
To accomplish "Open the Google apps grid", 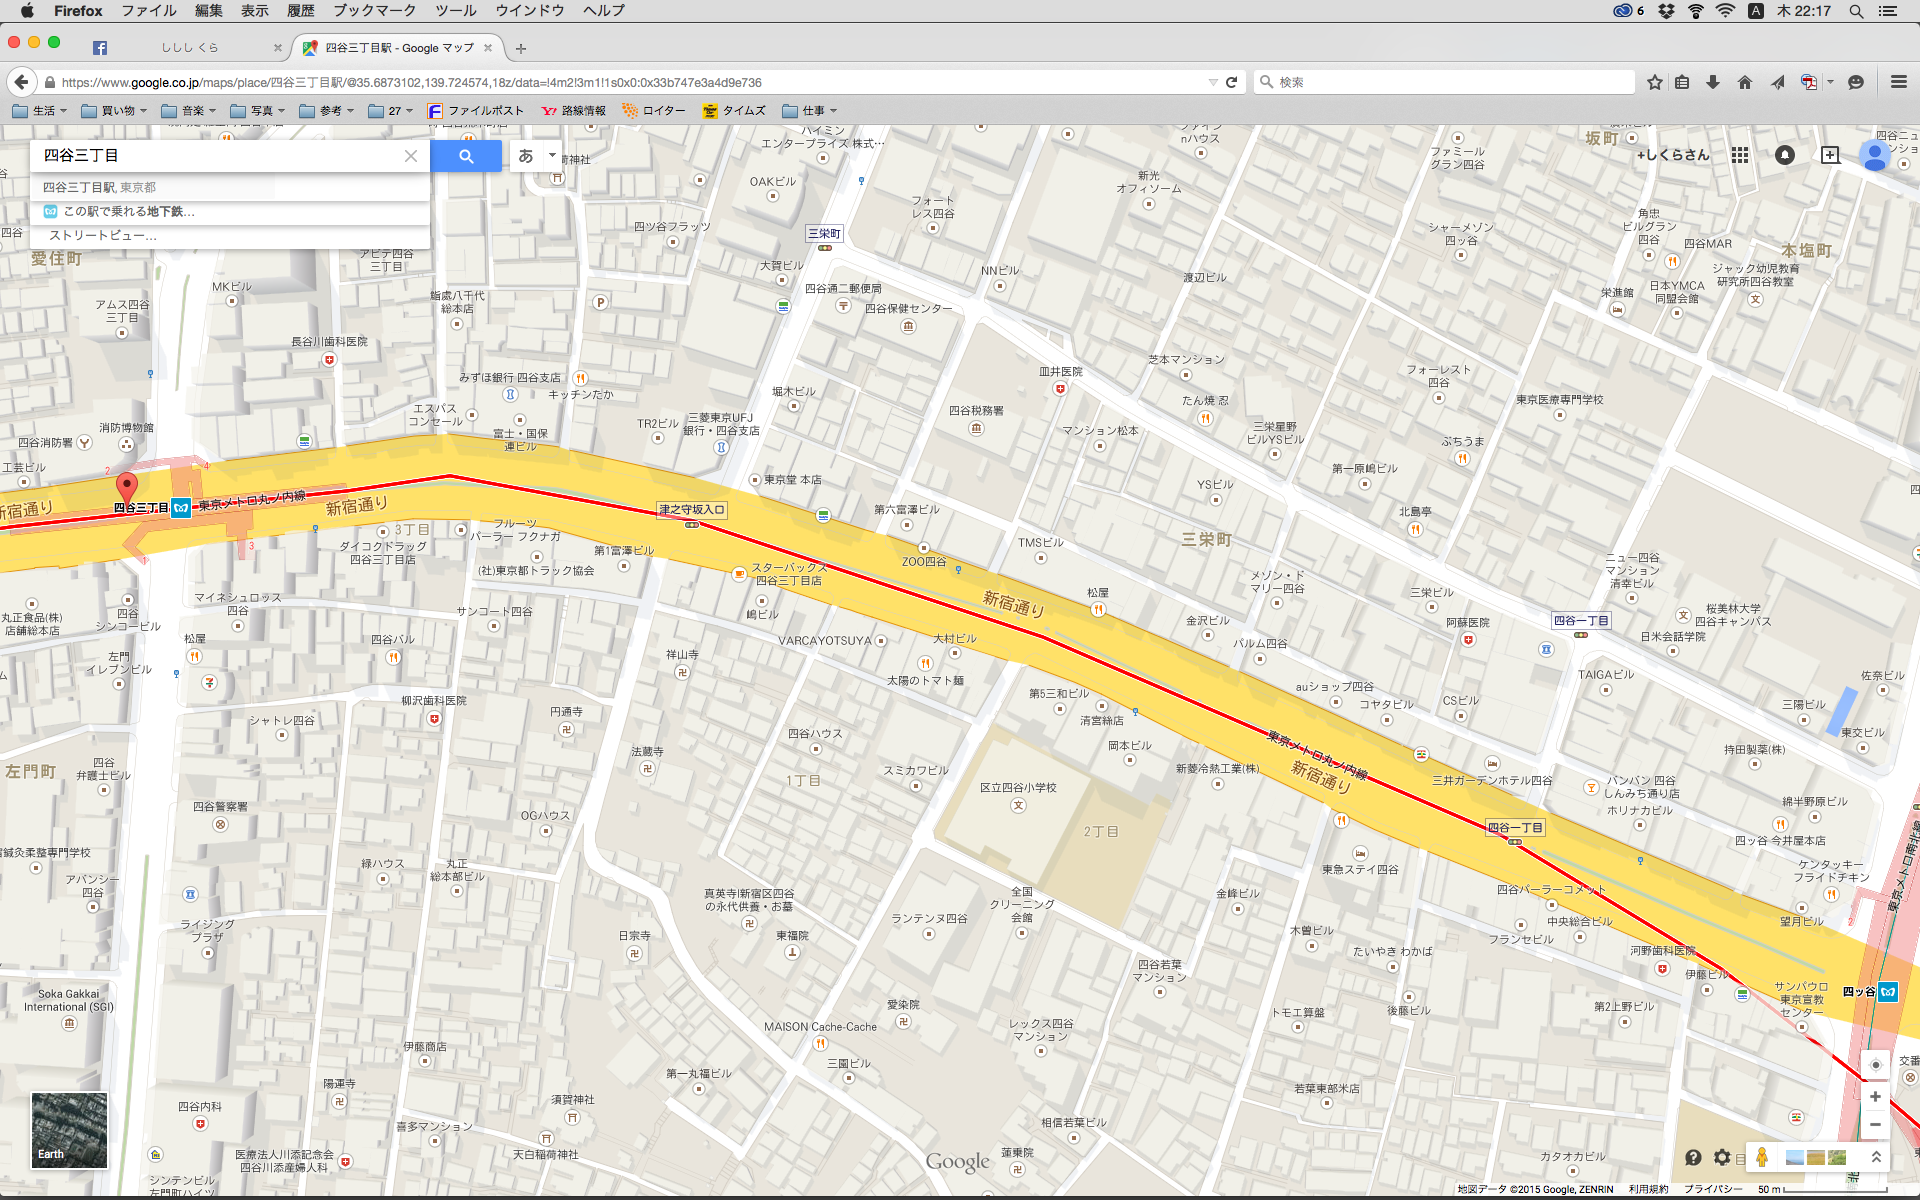I will [x=1740, y=155].
